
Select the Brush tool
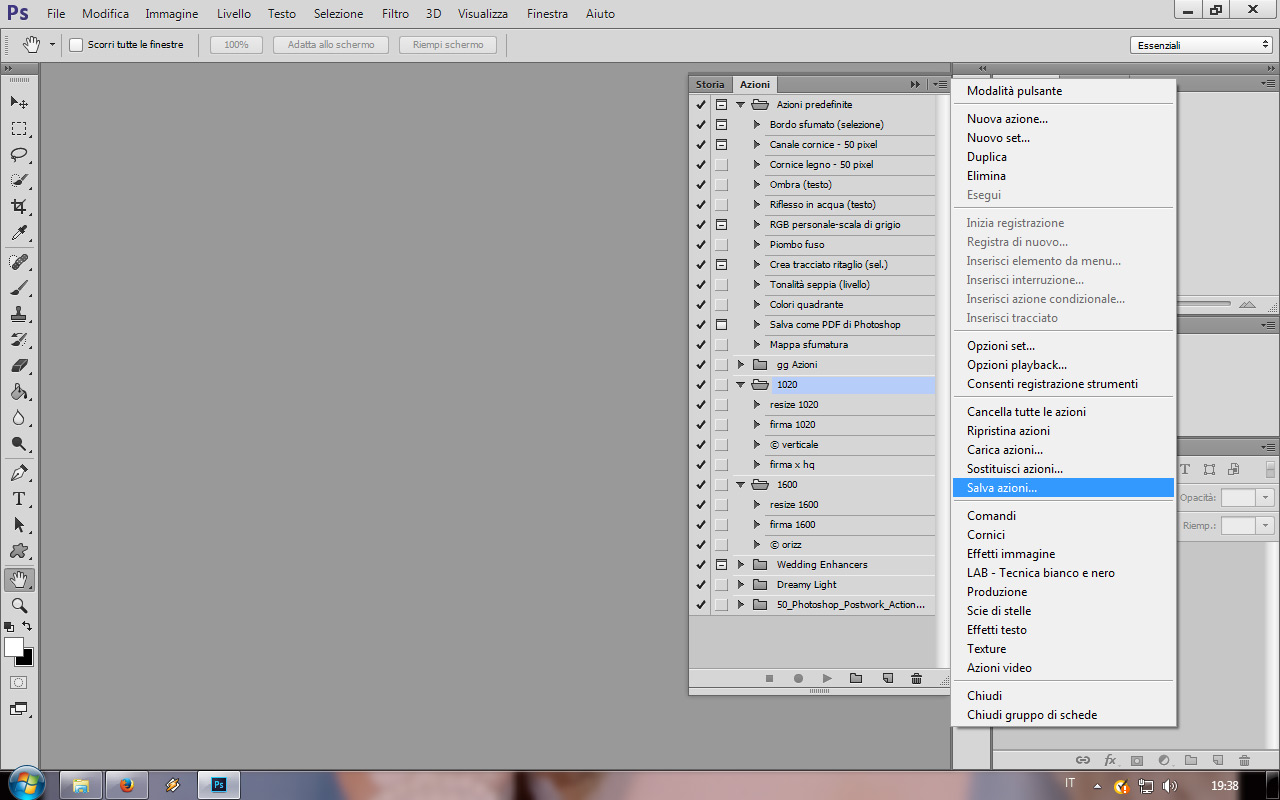19,288
